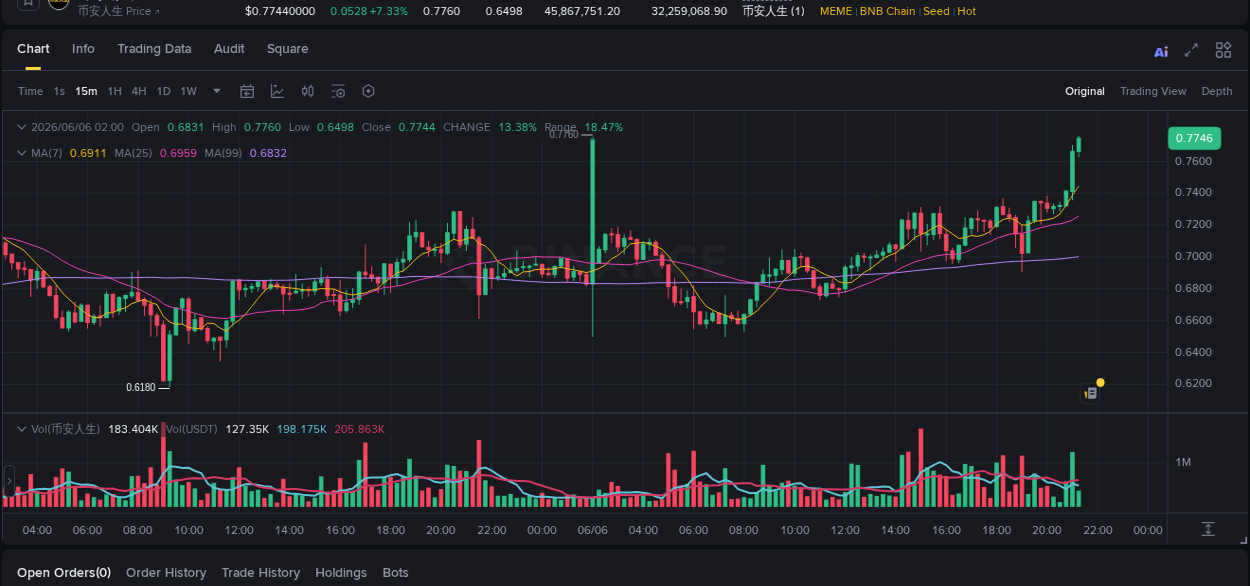
Task: Open the hexagon chart settings icon
Action: tap(368, 91)
